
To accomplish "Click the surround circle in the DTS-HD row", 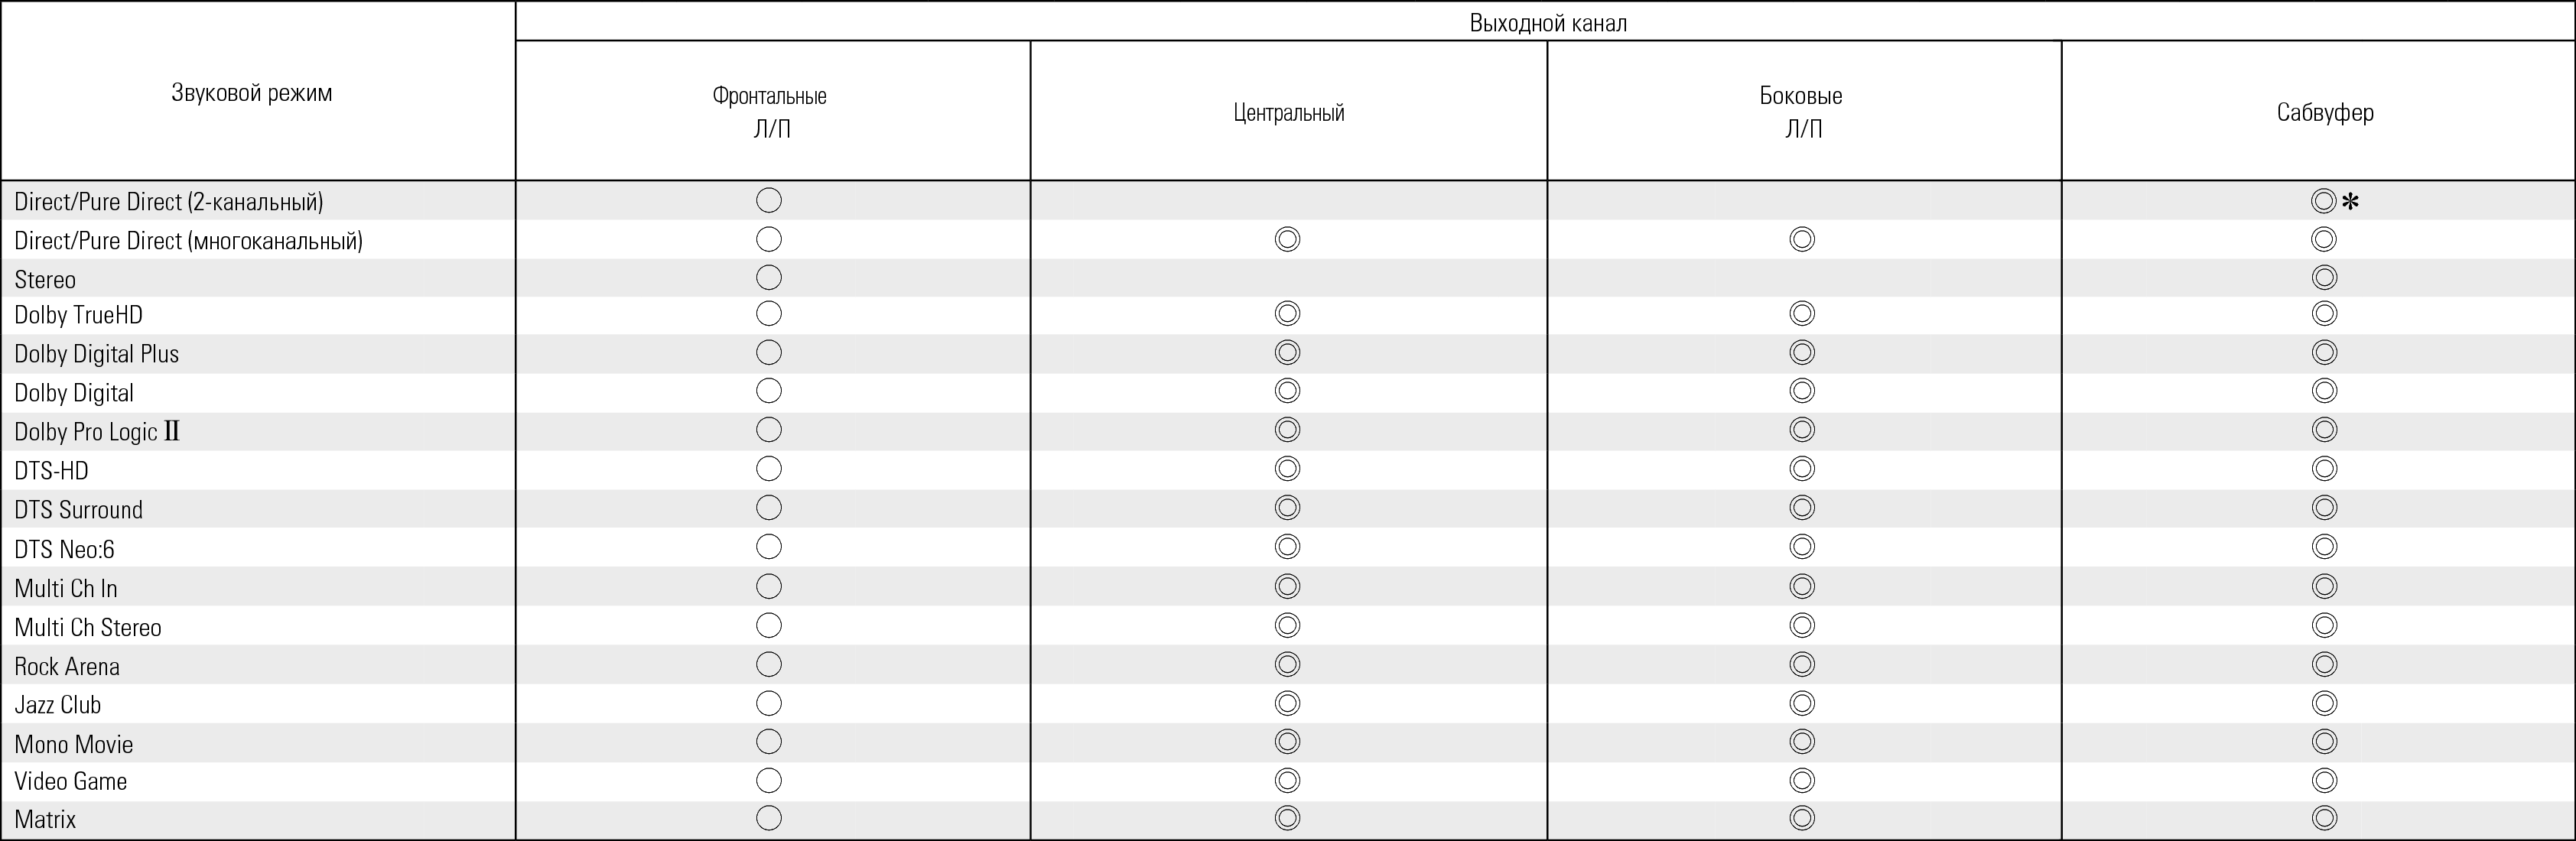I will tap(1802, 469).
